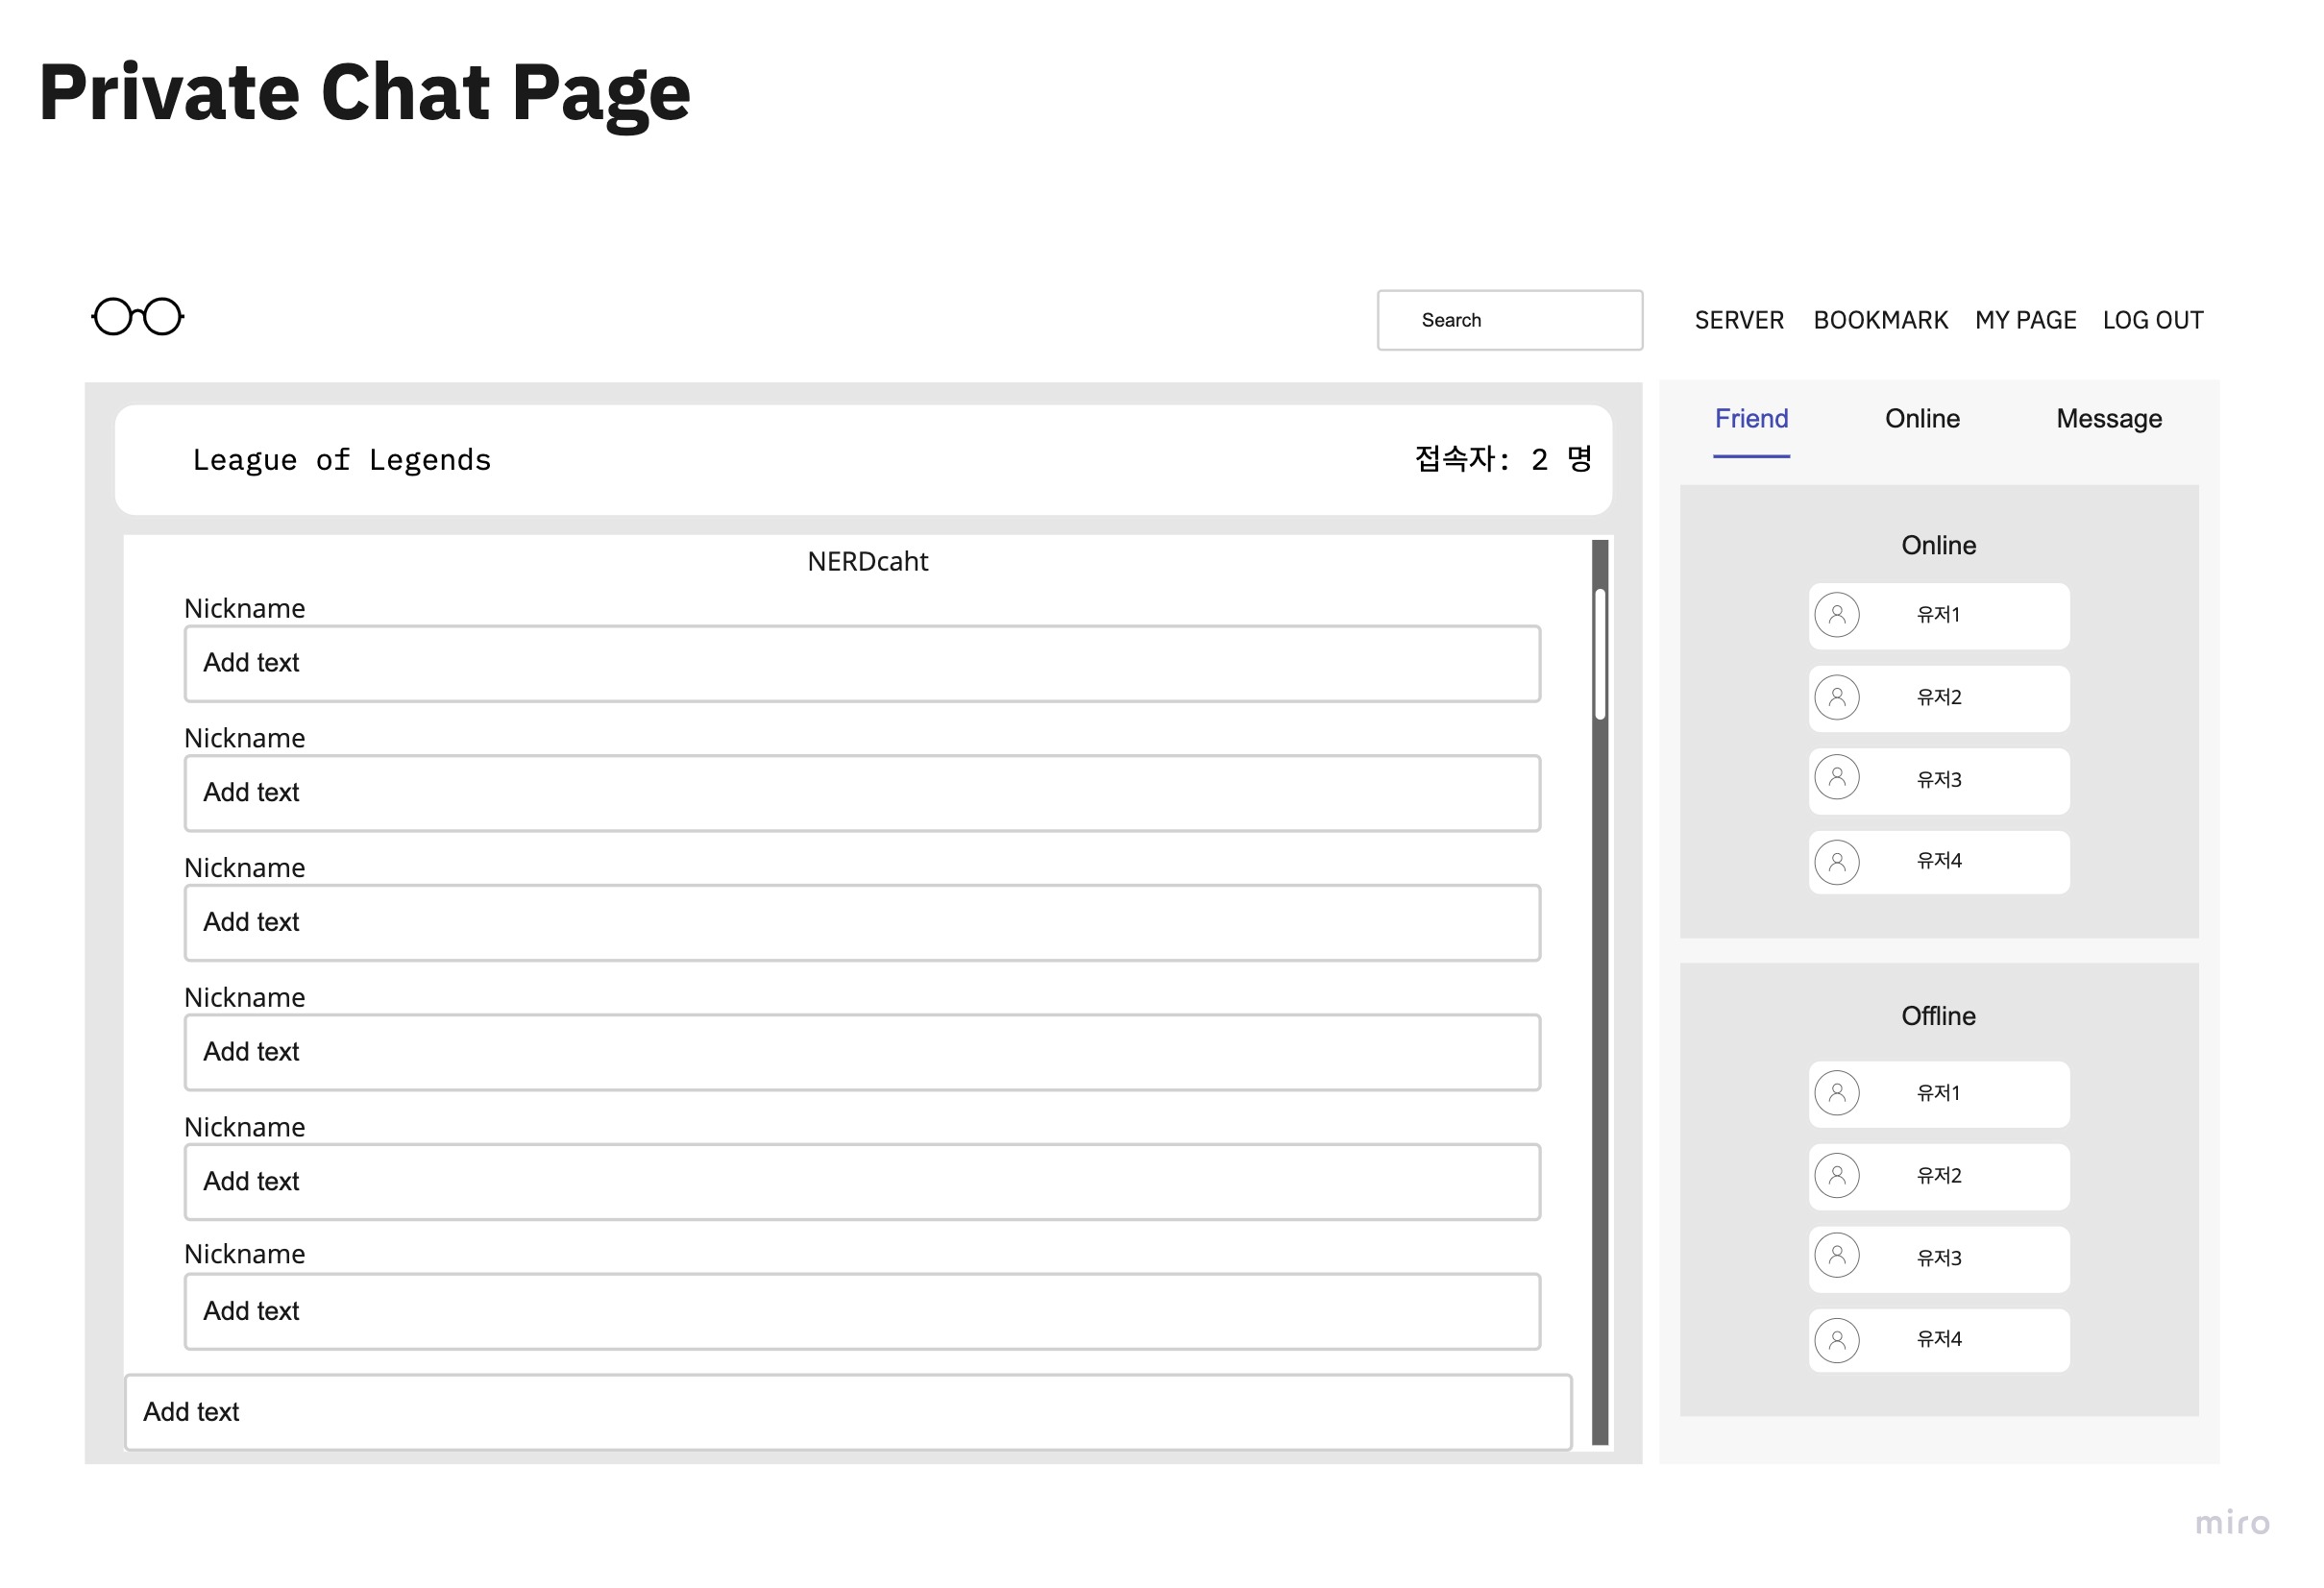Click 유저4 avatar icon in Online list
This screenshot has width=2324, height=1588.
1836,861
